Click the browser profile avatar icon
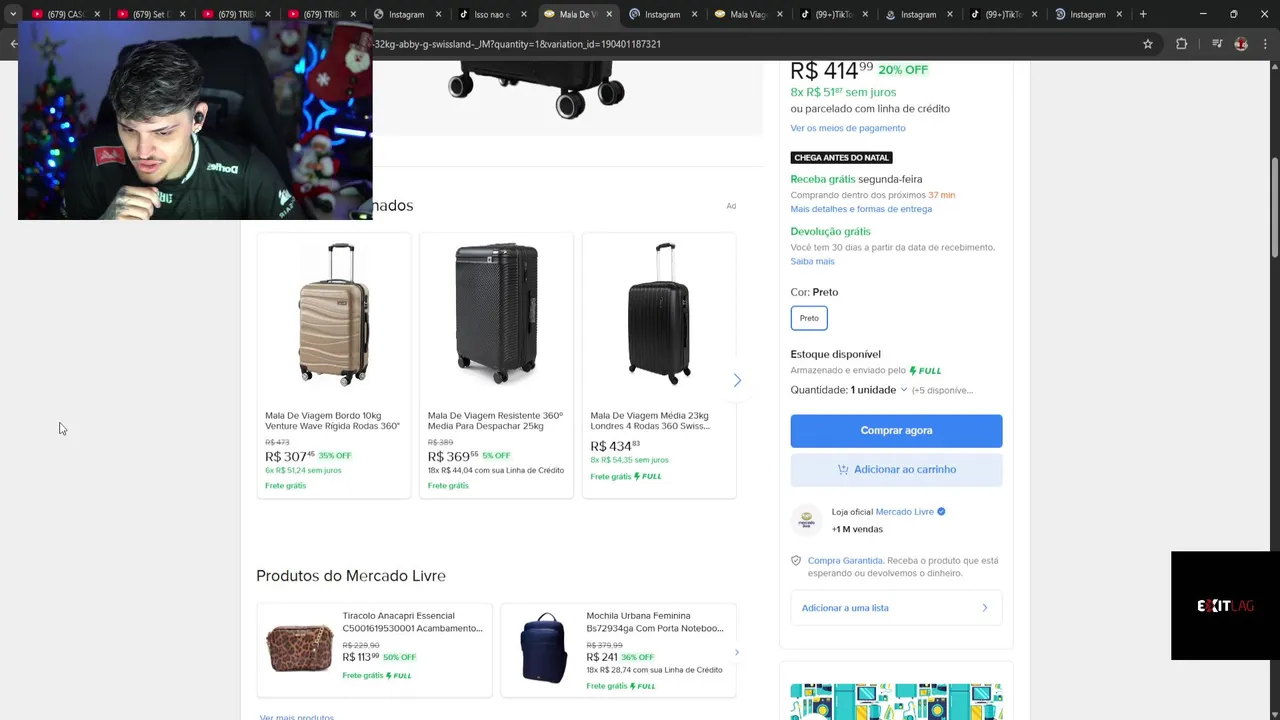1280x720 pixels. click(1241, 44)
